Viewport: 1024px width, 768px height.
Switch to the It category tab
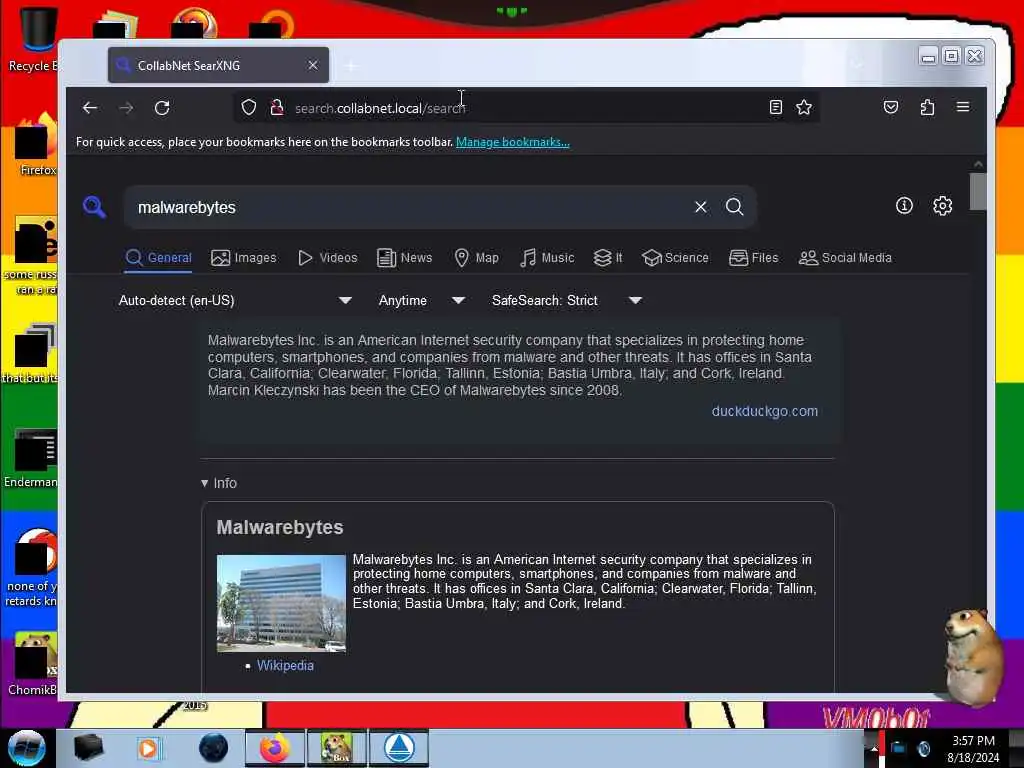click(x=608, y=258)
